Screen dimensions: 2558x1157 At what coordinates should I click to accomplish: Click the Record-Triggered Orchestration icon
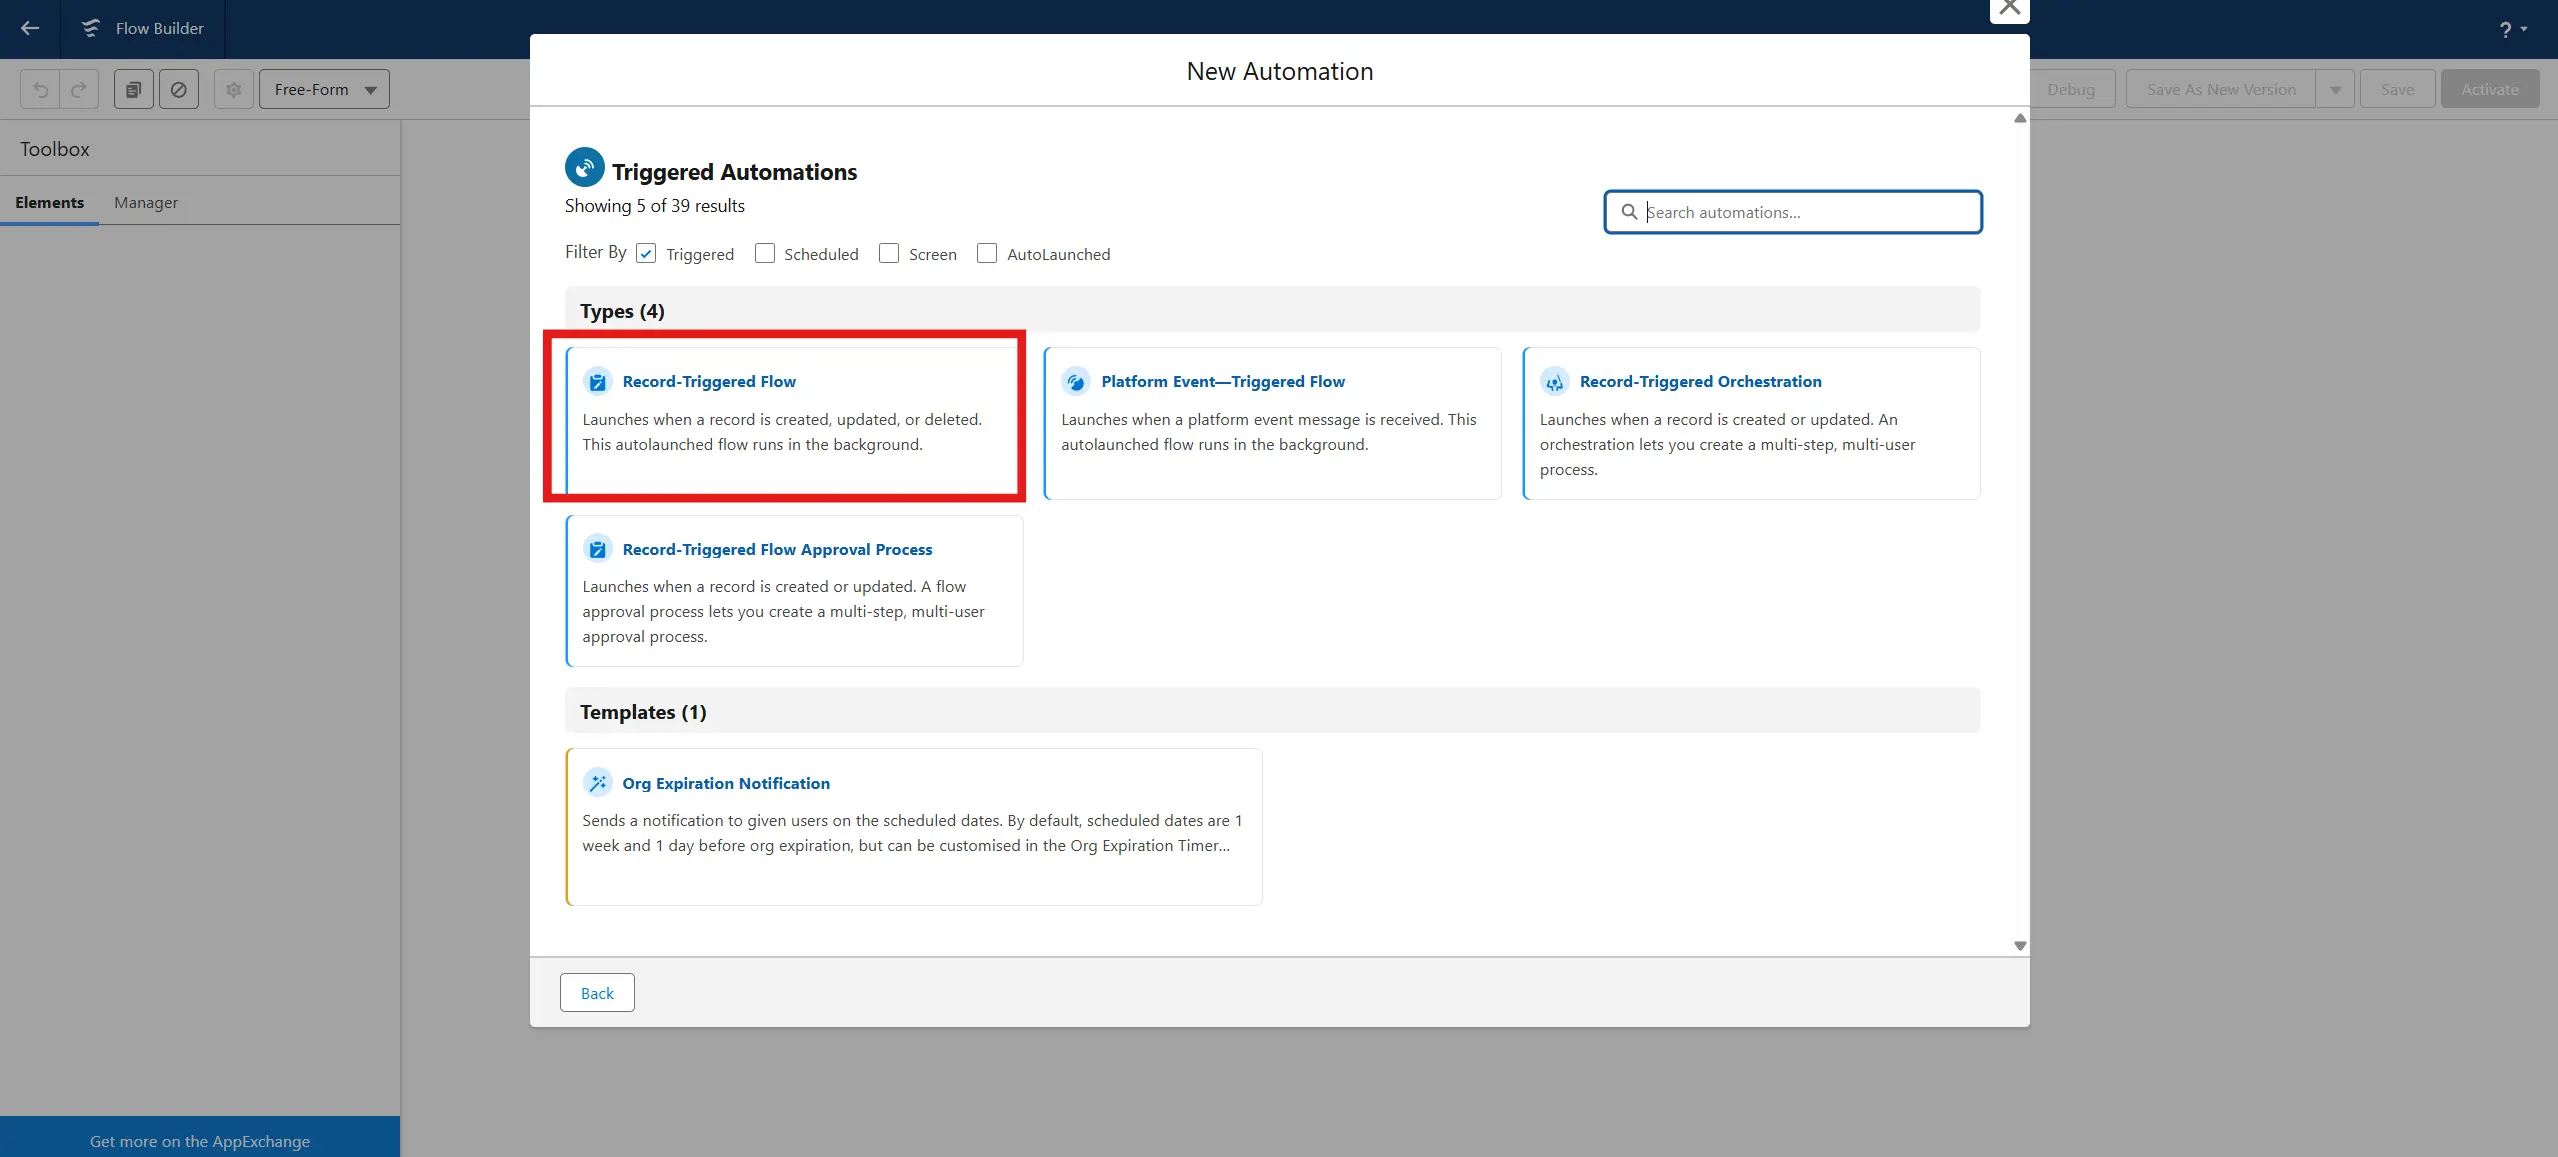(1554, 381)
